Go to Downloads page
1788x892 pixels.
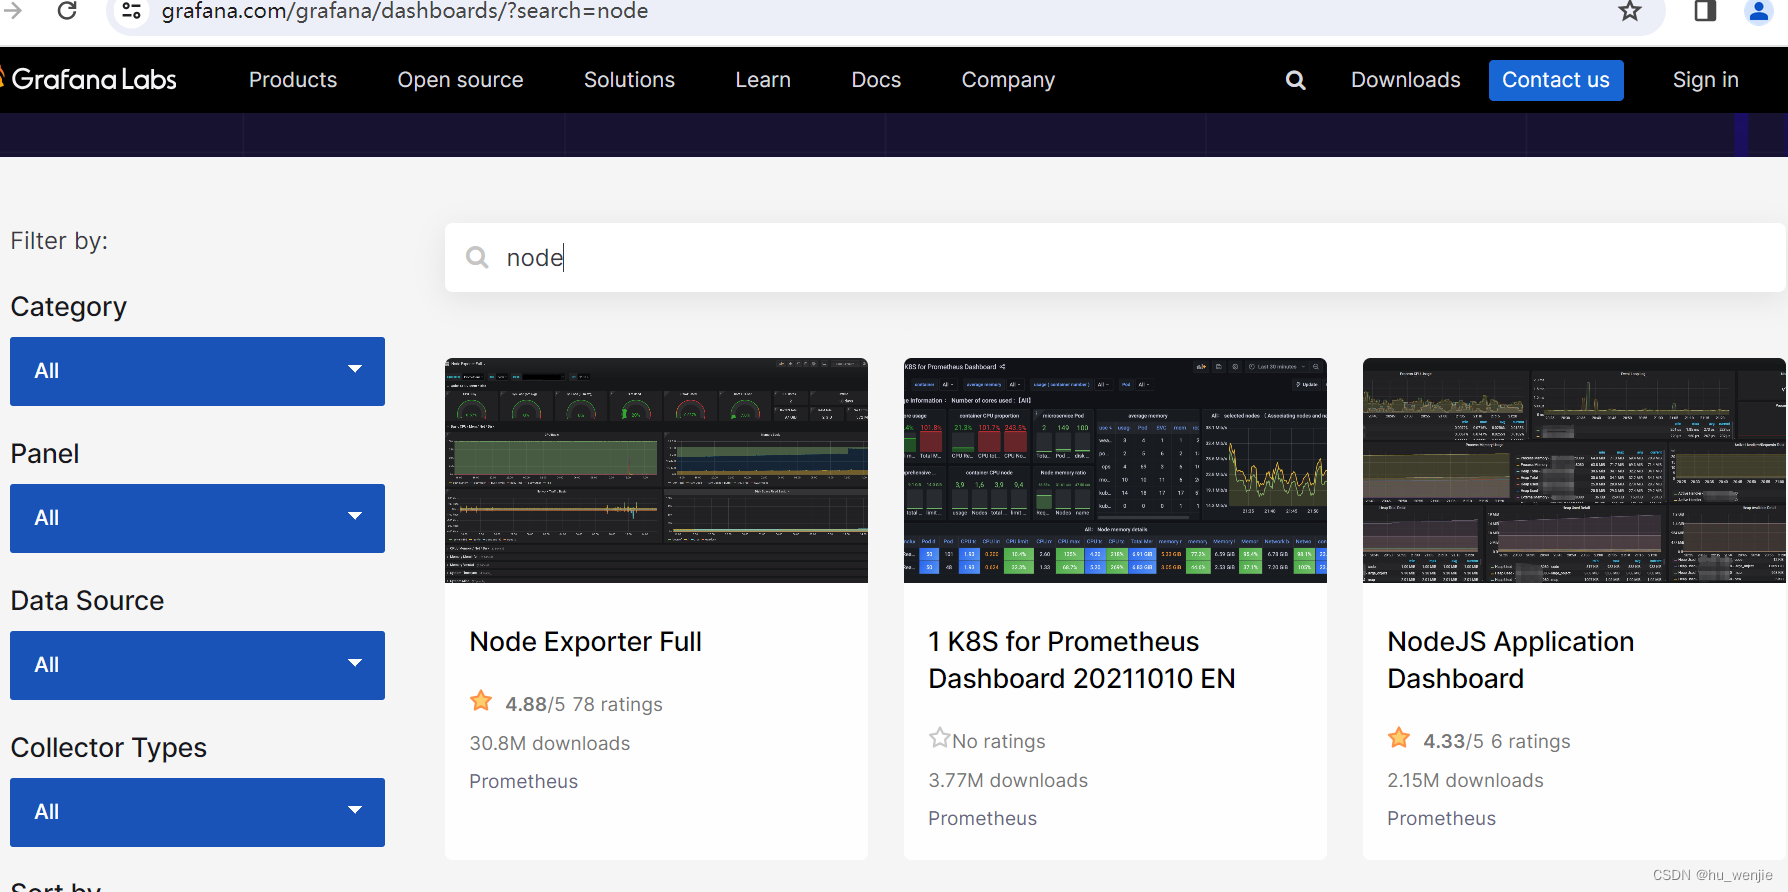pos(1405,80)
